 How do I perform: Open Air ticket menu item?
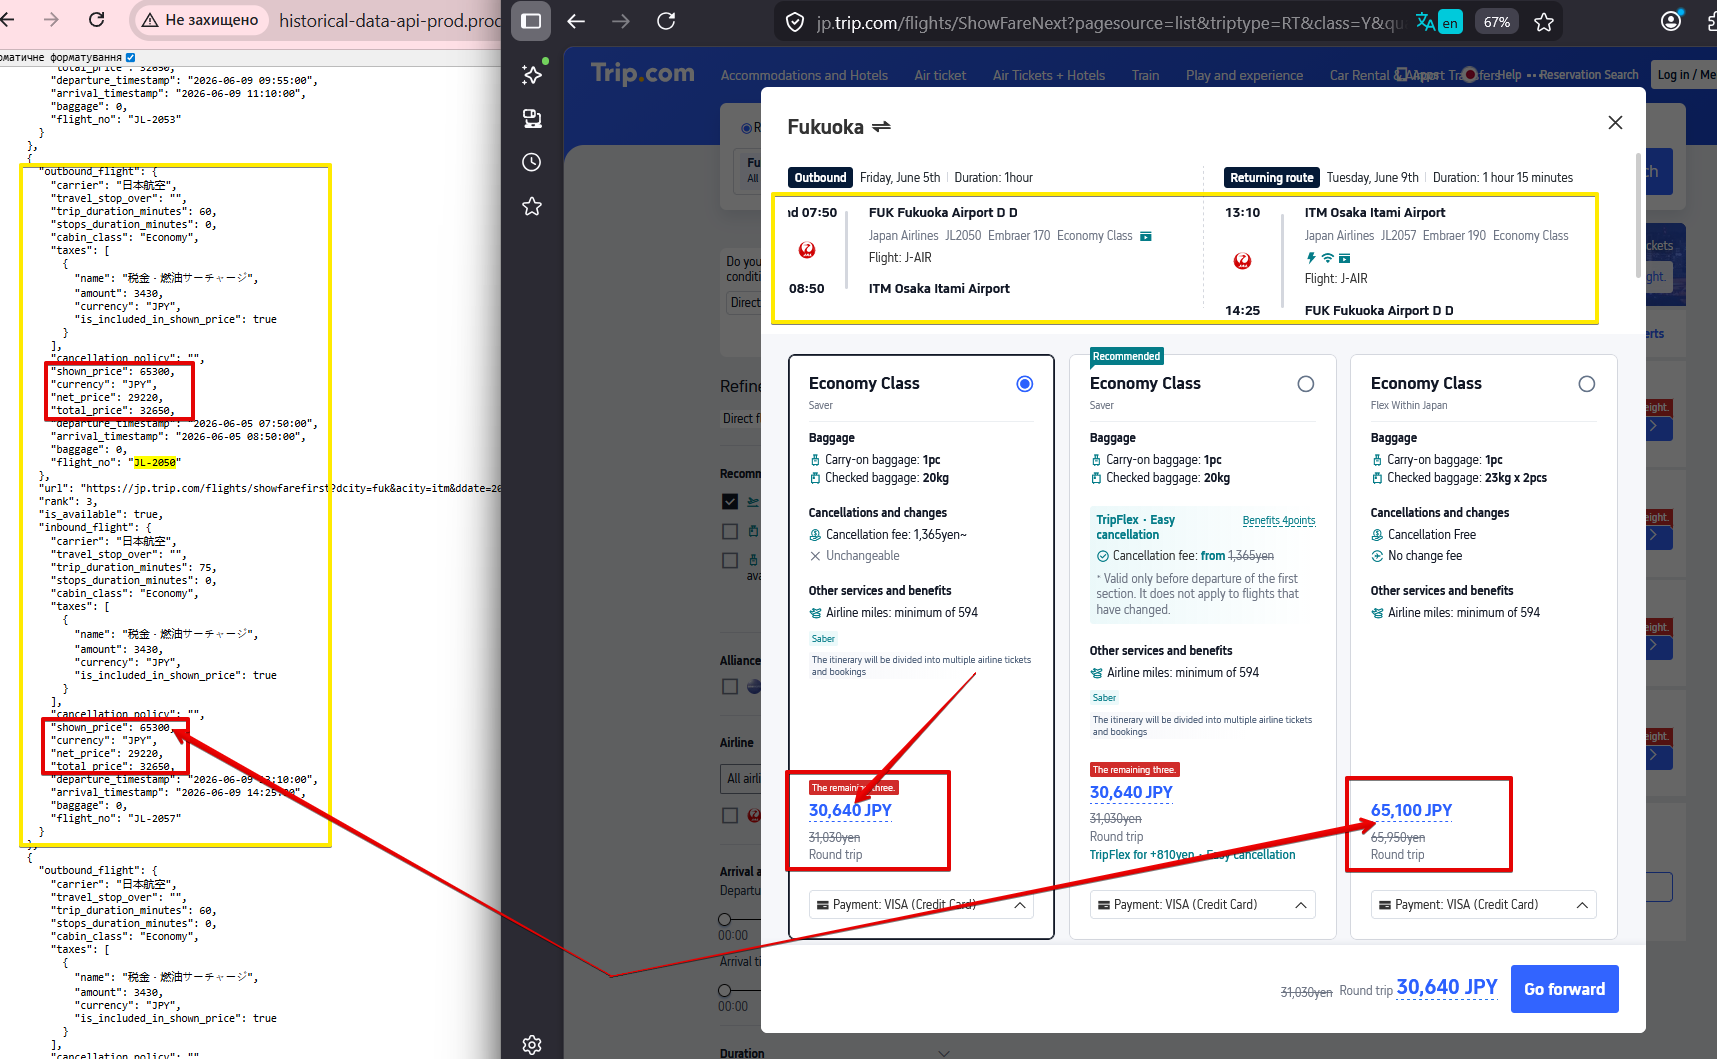940,75
